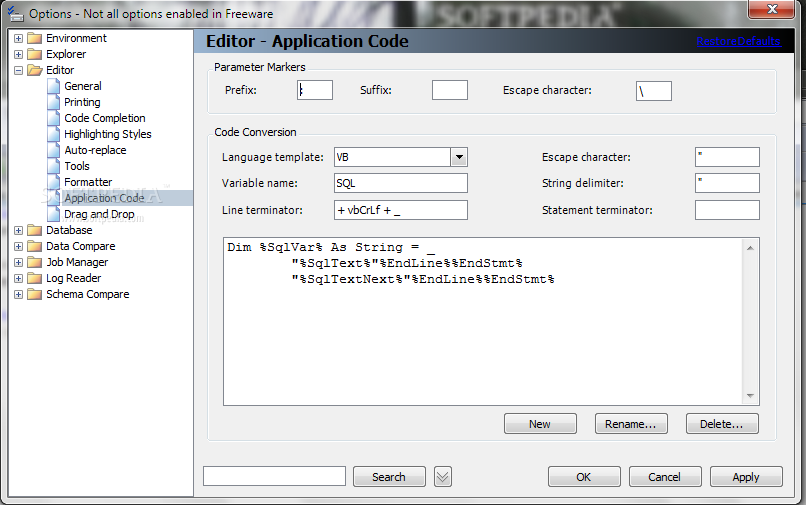806x505 pixels.
Task: Click the Formatter page icon
Action: [53, 182]
